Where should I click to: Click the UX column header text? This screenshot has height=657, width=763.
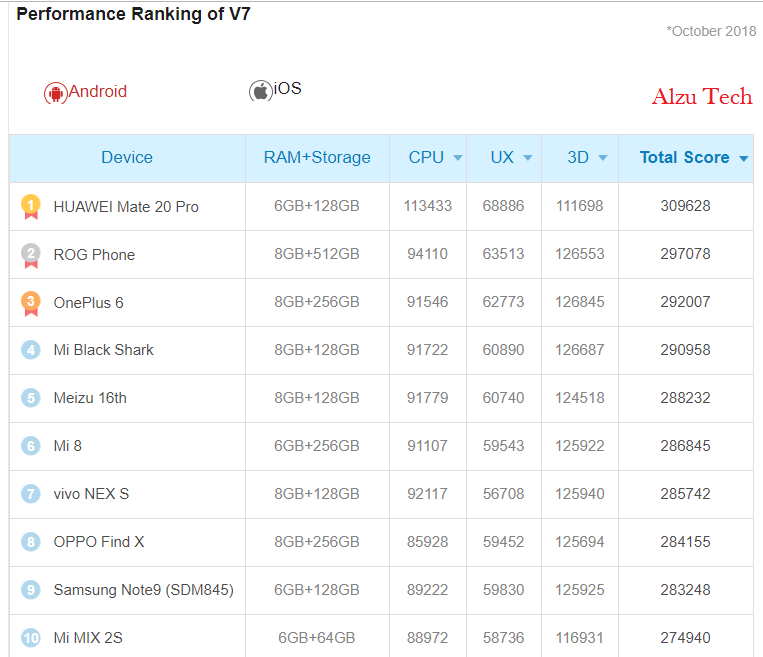click(x=502, y=158)
